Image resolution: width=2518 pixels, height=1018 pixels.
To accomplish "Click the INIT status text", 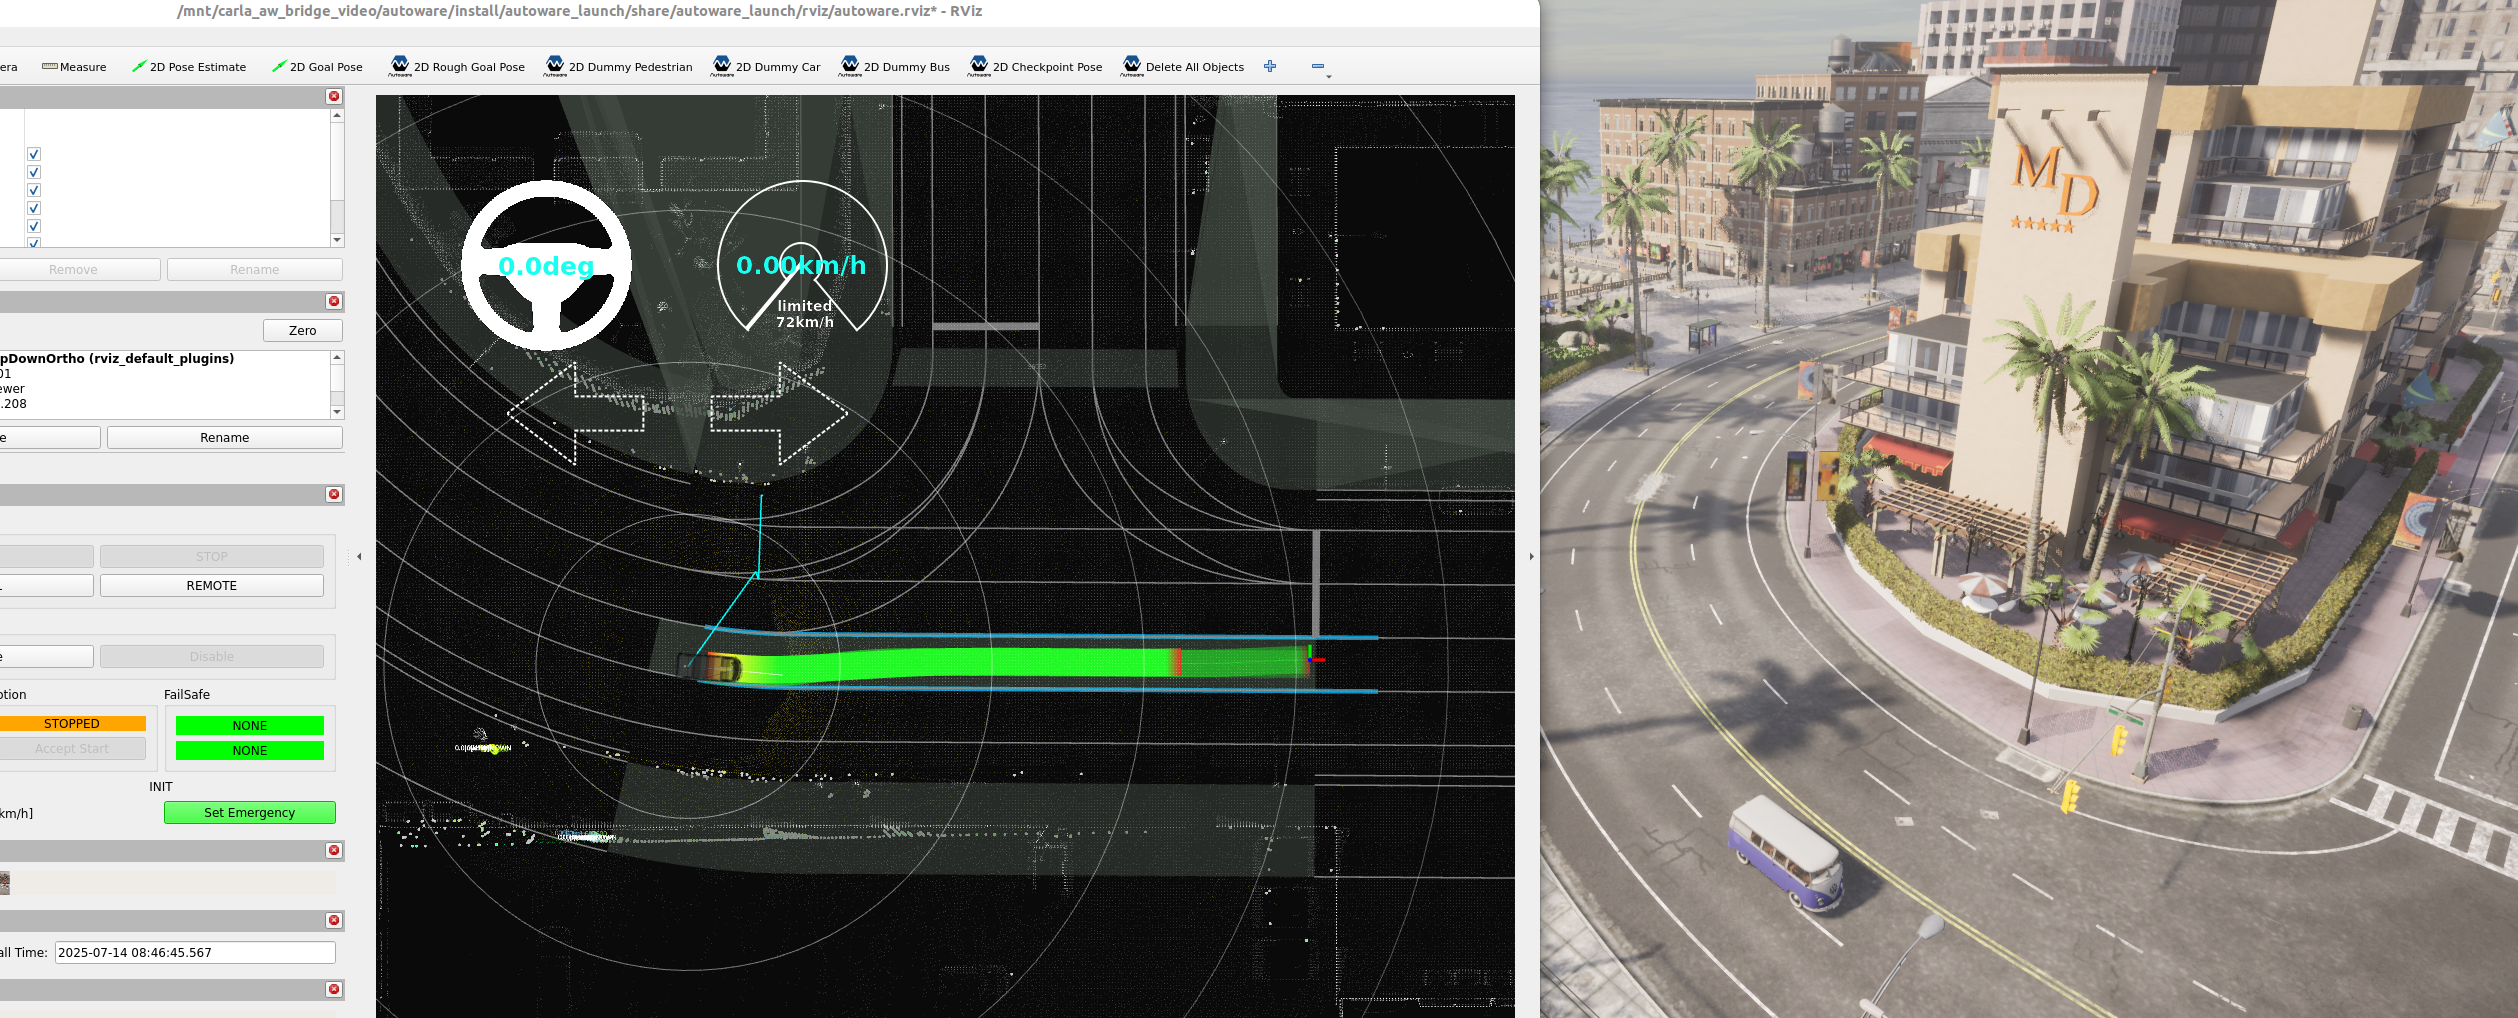I will 161,787.
